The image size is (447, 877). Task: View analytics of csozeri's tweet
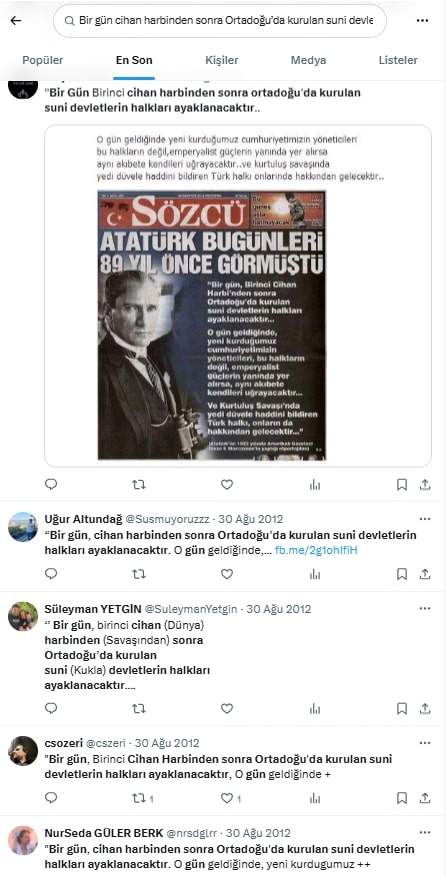(315, 798)
